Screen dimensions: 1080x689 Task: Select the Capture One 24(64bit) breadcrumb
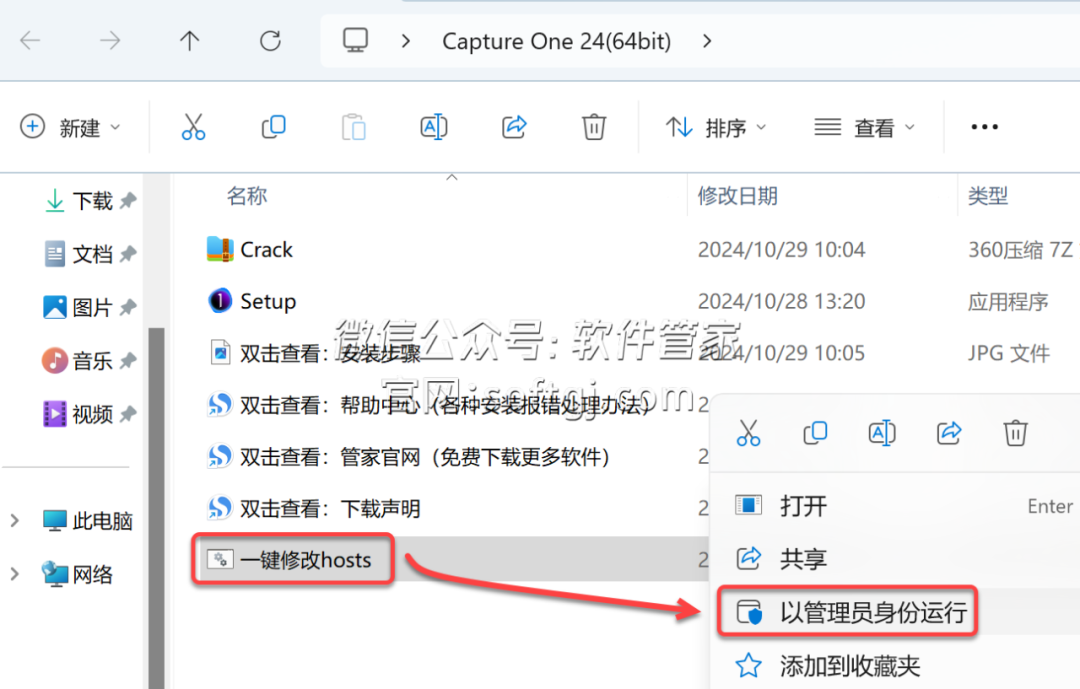[557, 41]
